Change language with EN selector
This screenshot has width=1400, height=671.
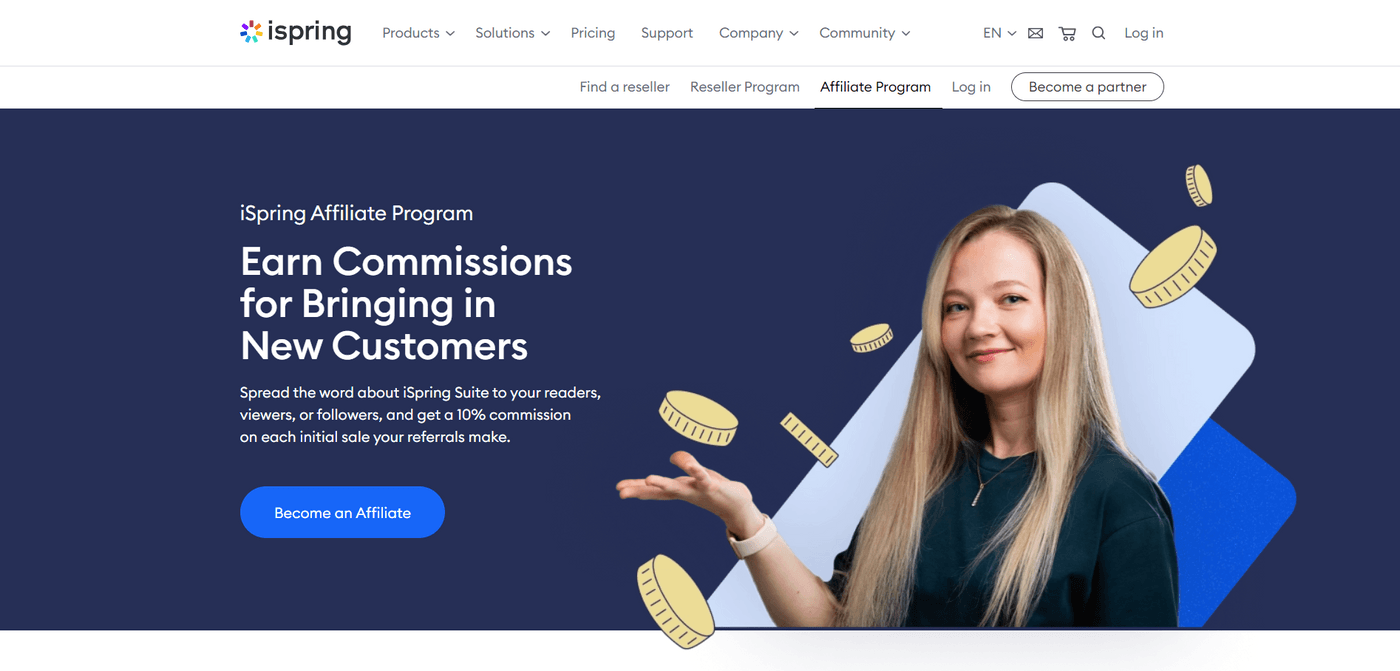click(x=999, y=33)
